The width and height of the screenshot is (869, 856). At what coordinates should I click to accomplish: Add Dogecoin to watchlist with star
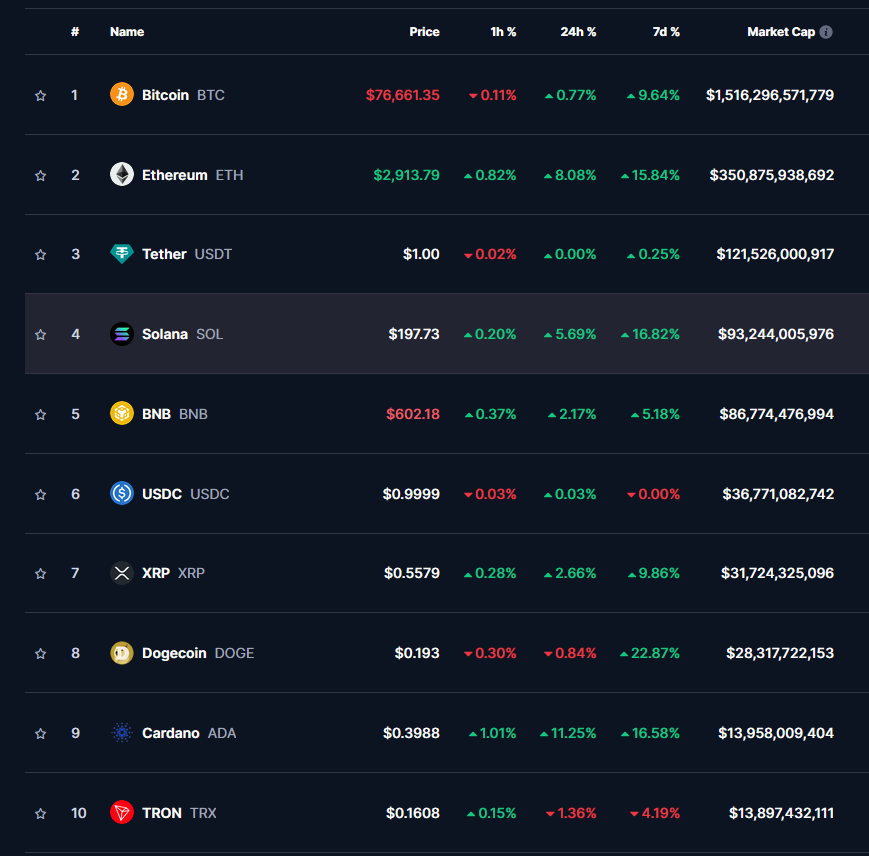pos(40,654)
